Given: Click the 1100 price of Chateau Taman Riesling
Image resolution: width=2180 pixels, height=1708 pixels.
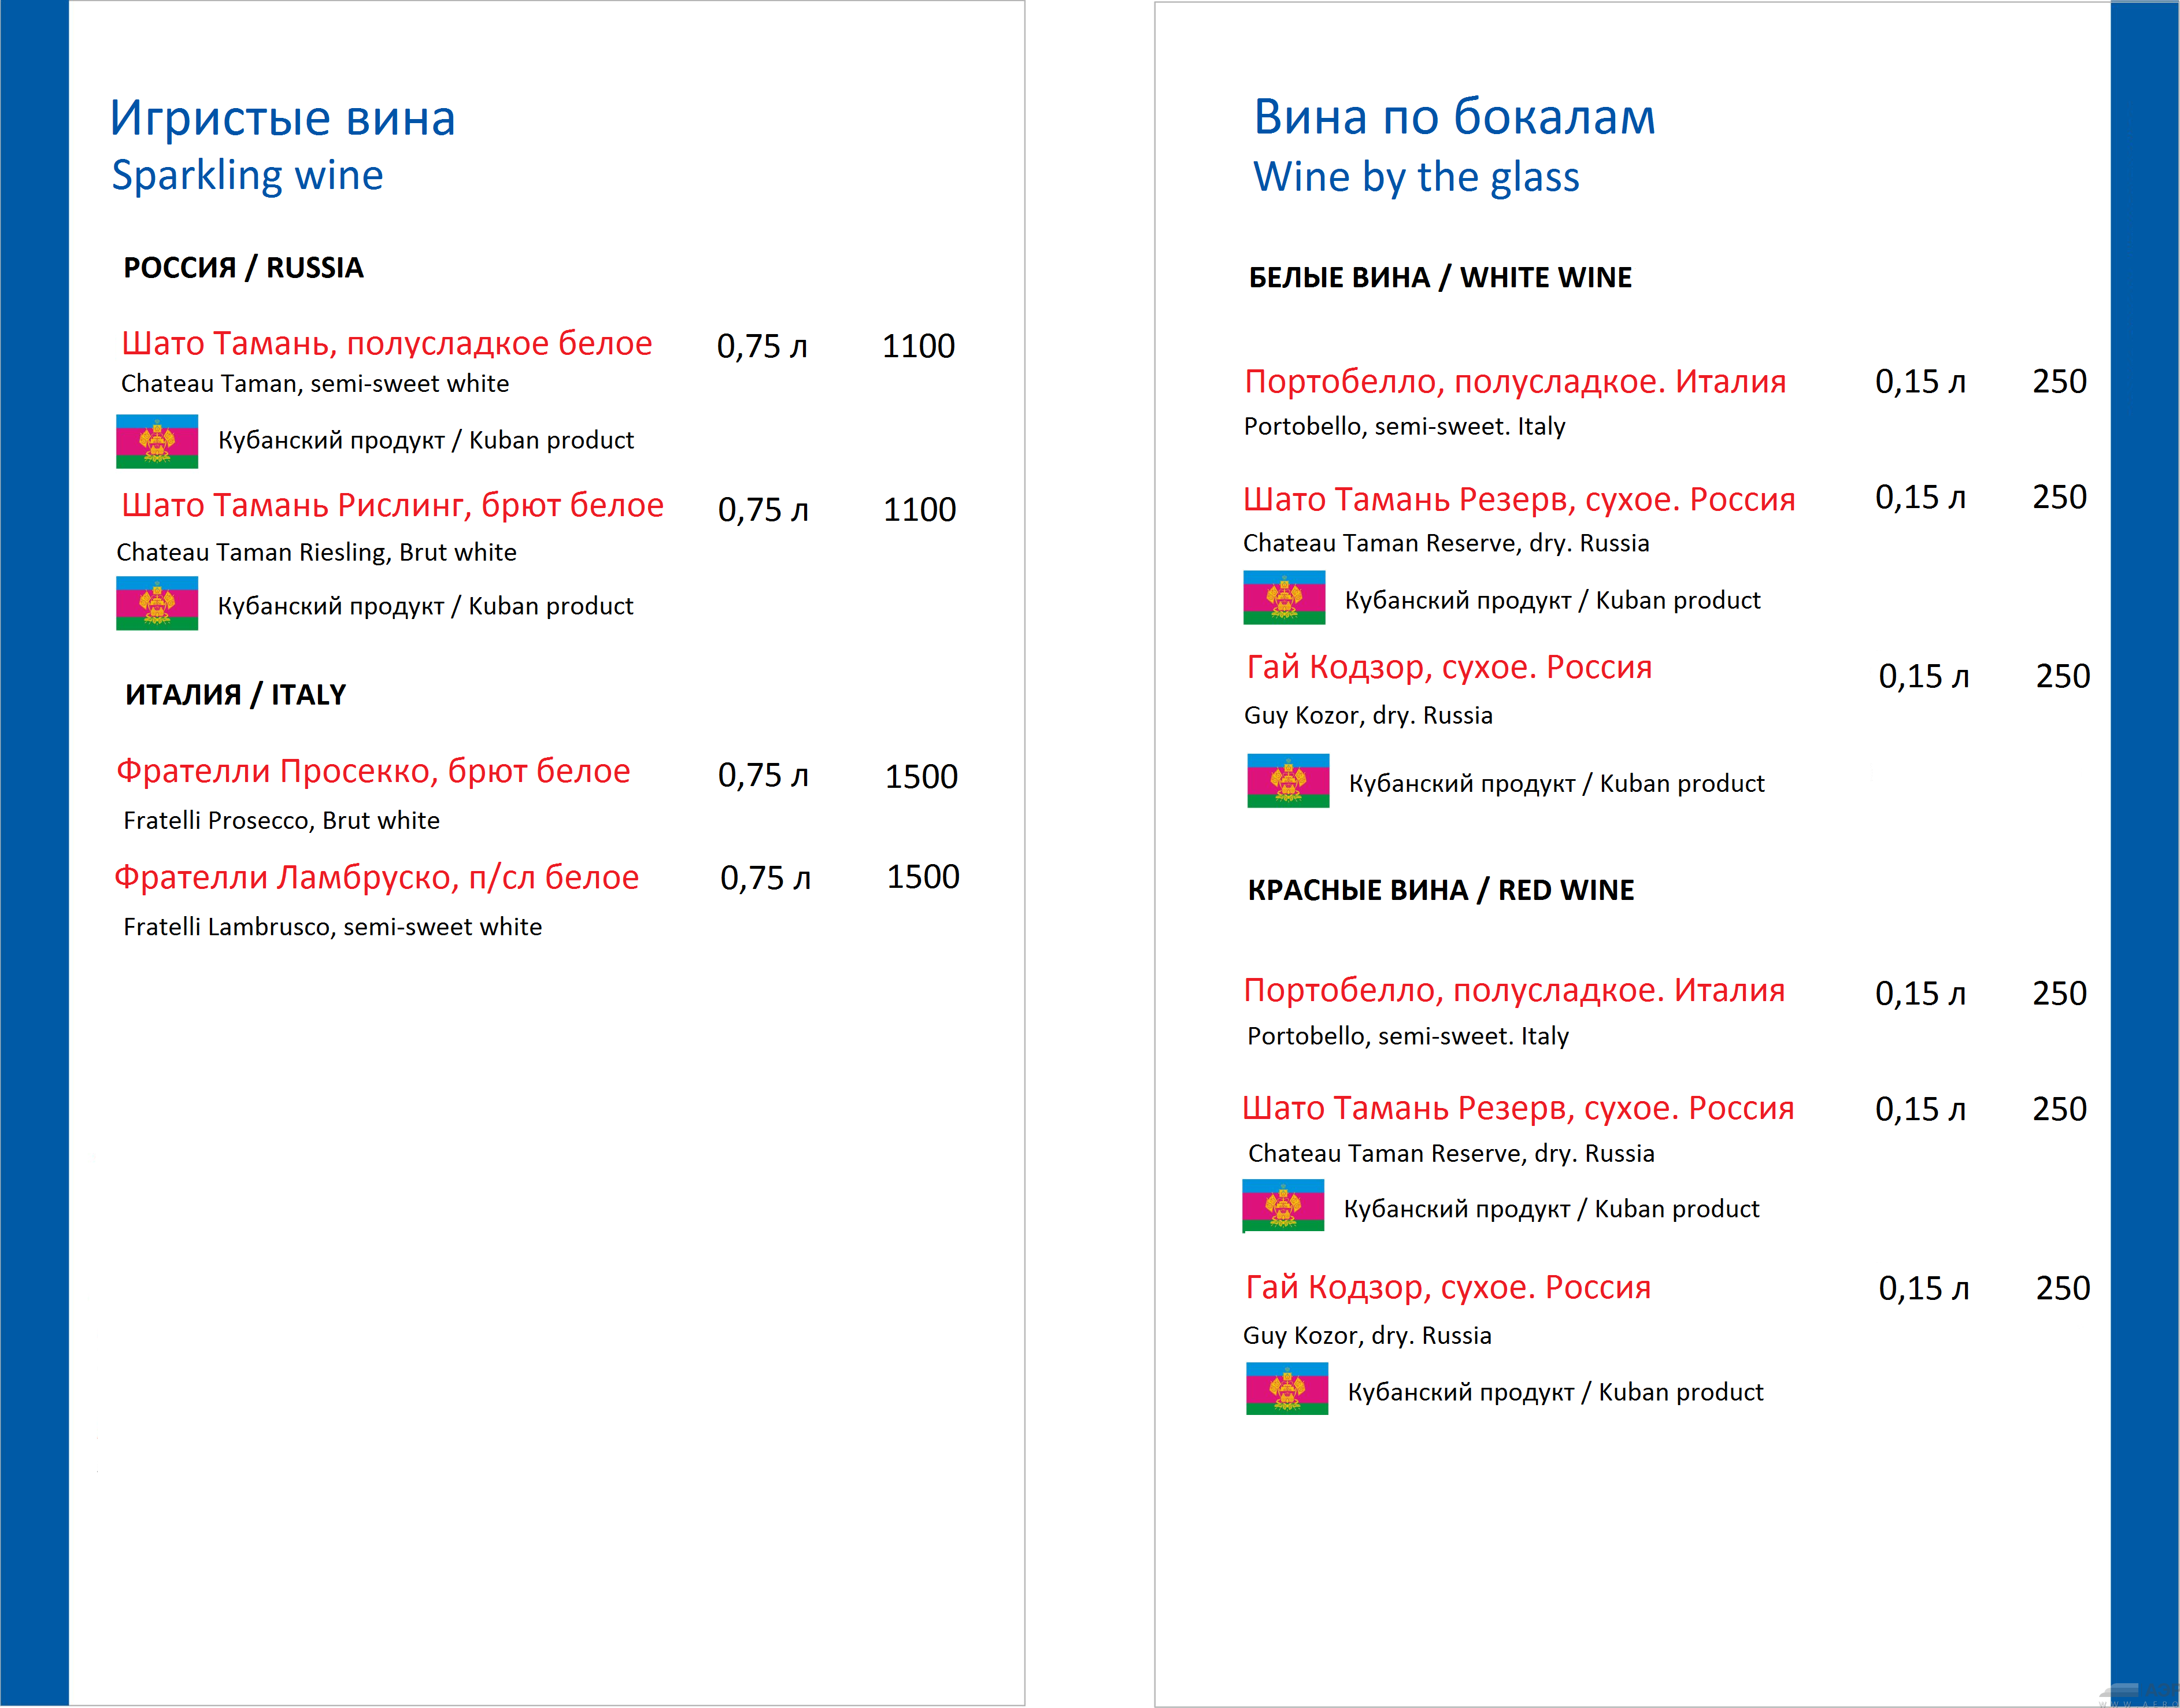Looking at the screenshot, I should [x=919, y=510].
